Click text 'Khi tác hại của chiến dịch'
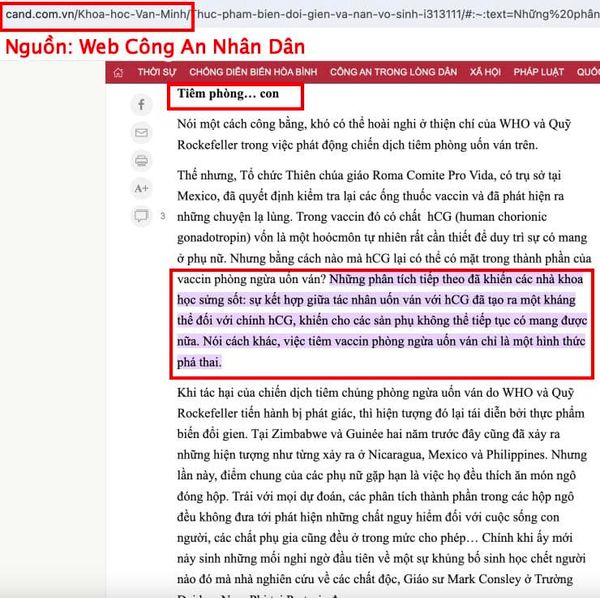Image resolution: width=600 pixels, height=598 pixels. pyautogui.click(x=243, y=393)
